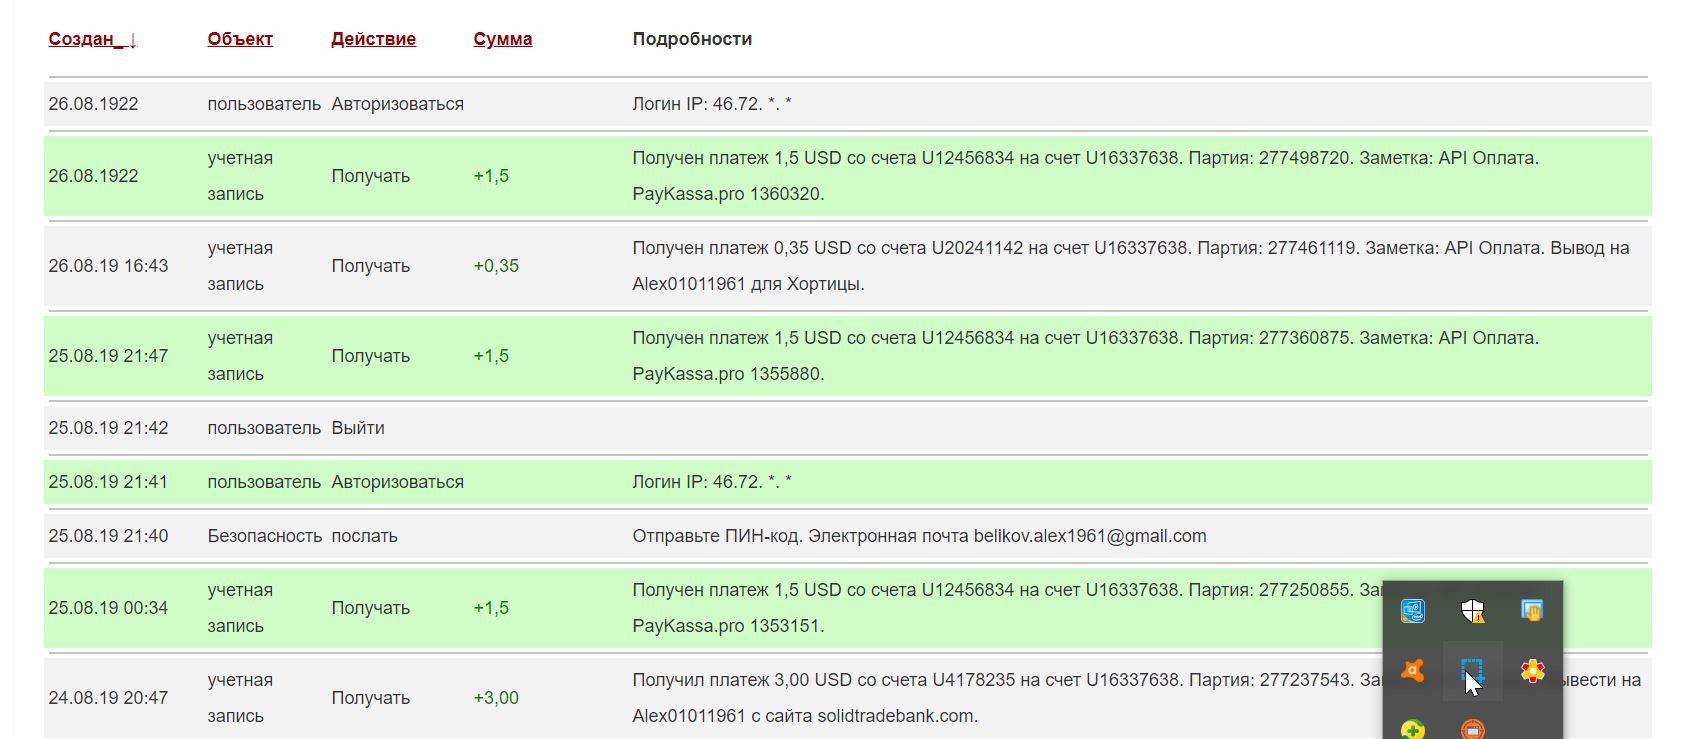This screenshot has height=739, width=1688.
Task: Click the details mentioning PayKassa.pro 1353151
Action: 1008,608
